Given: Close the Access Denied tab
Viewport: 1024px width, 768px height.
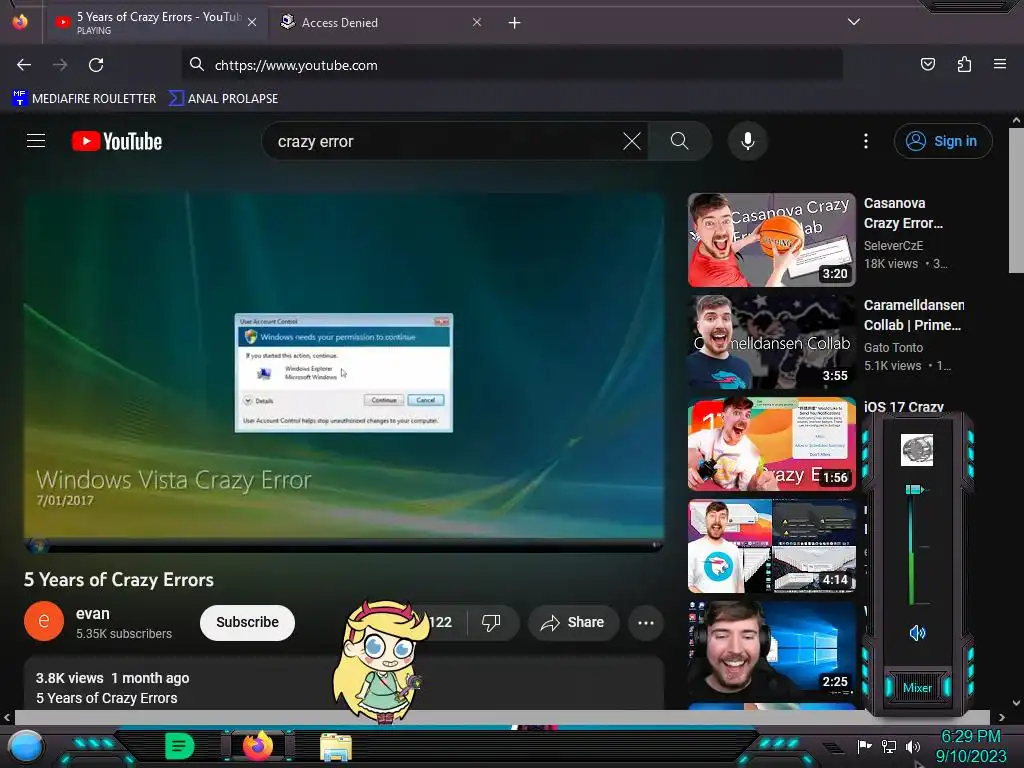Looking at the screenshot, I should [477, 22].
